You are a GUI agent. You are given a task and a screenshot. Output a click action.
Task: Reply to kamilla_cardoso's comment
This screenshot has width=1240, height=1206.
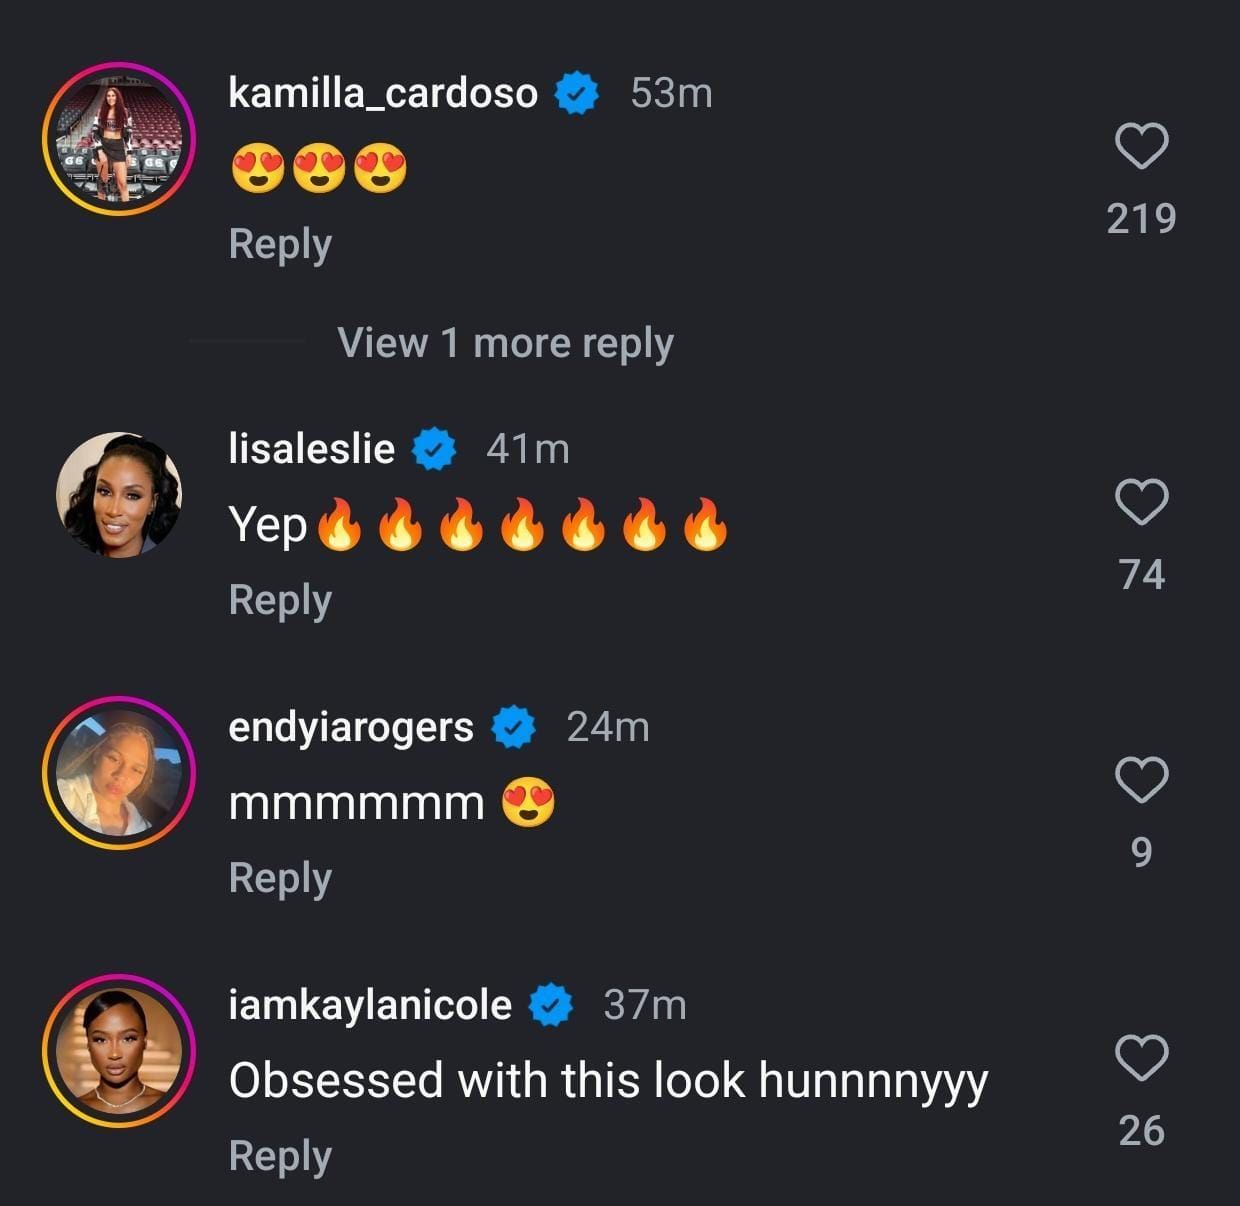click(280, 243)
